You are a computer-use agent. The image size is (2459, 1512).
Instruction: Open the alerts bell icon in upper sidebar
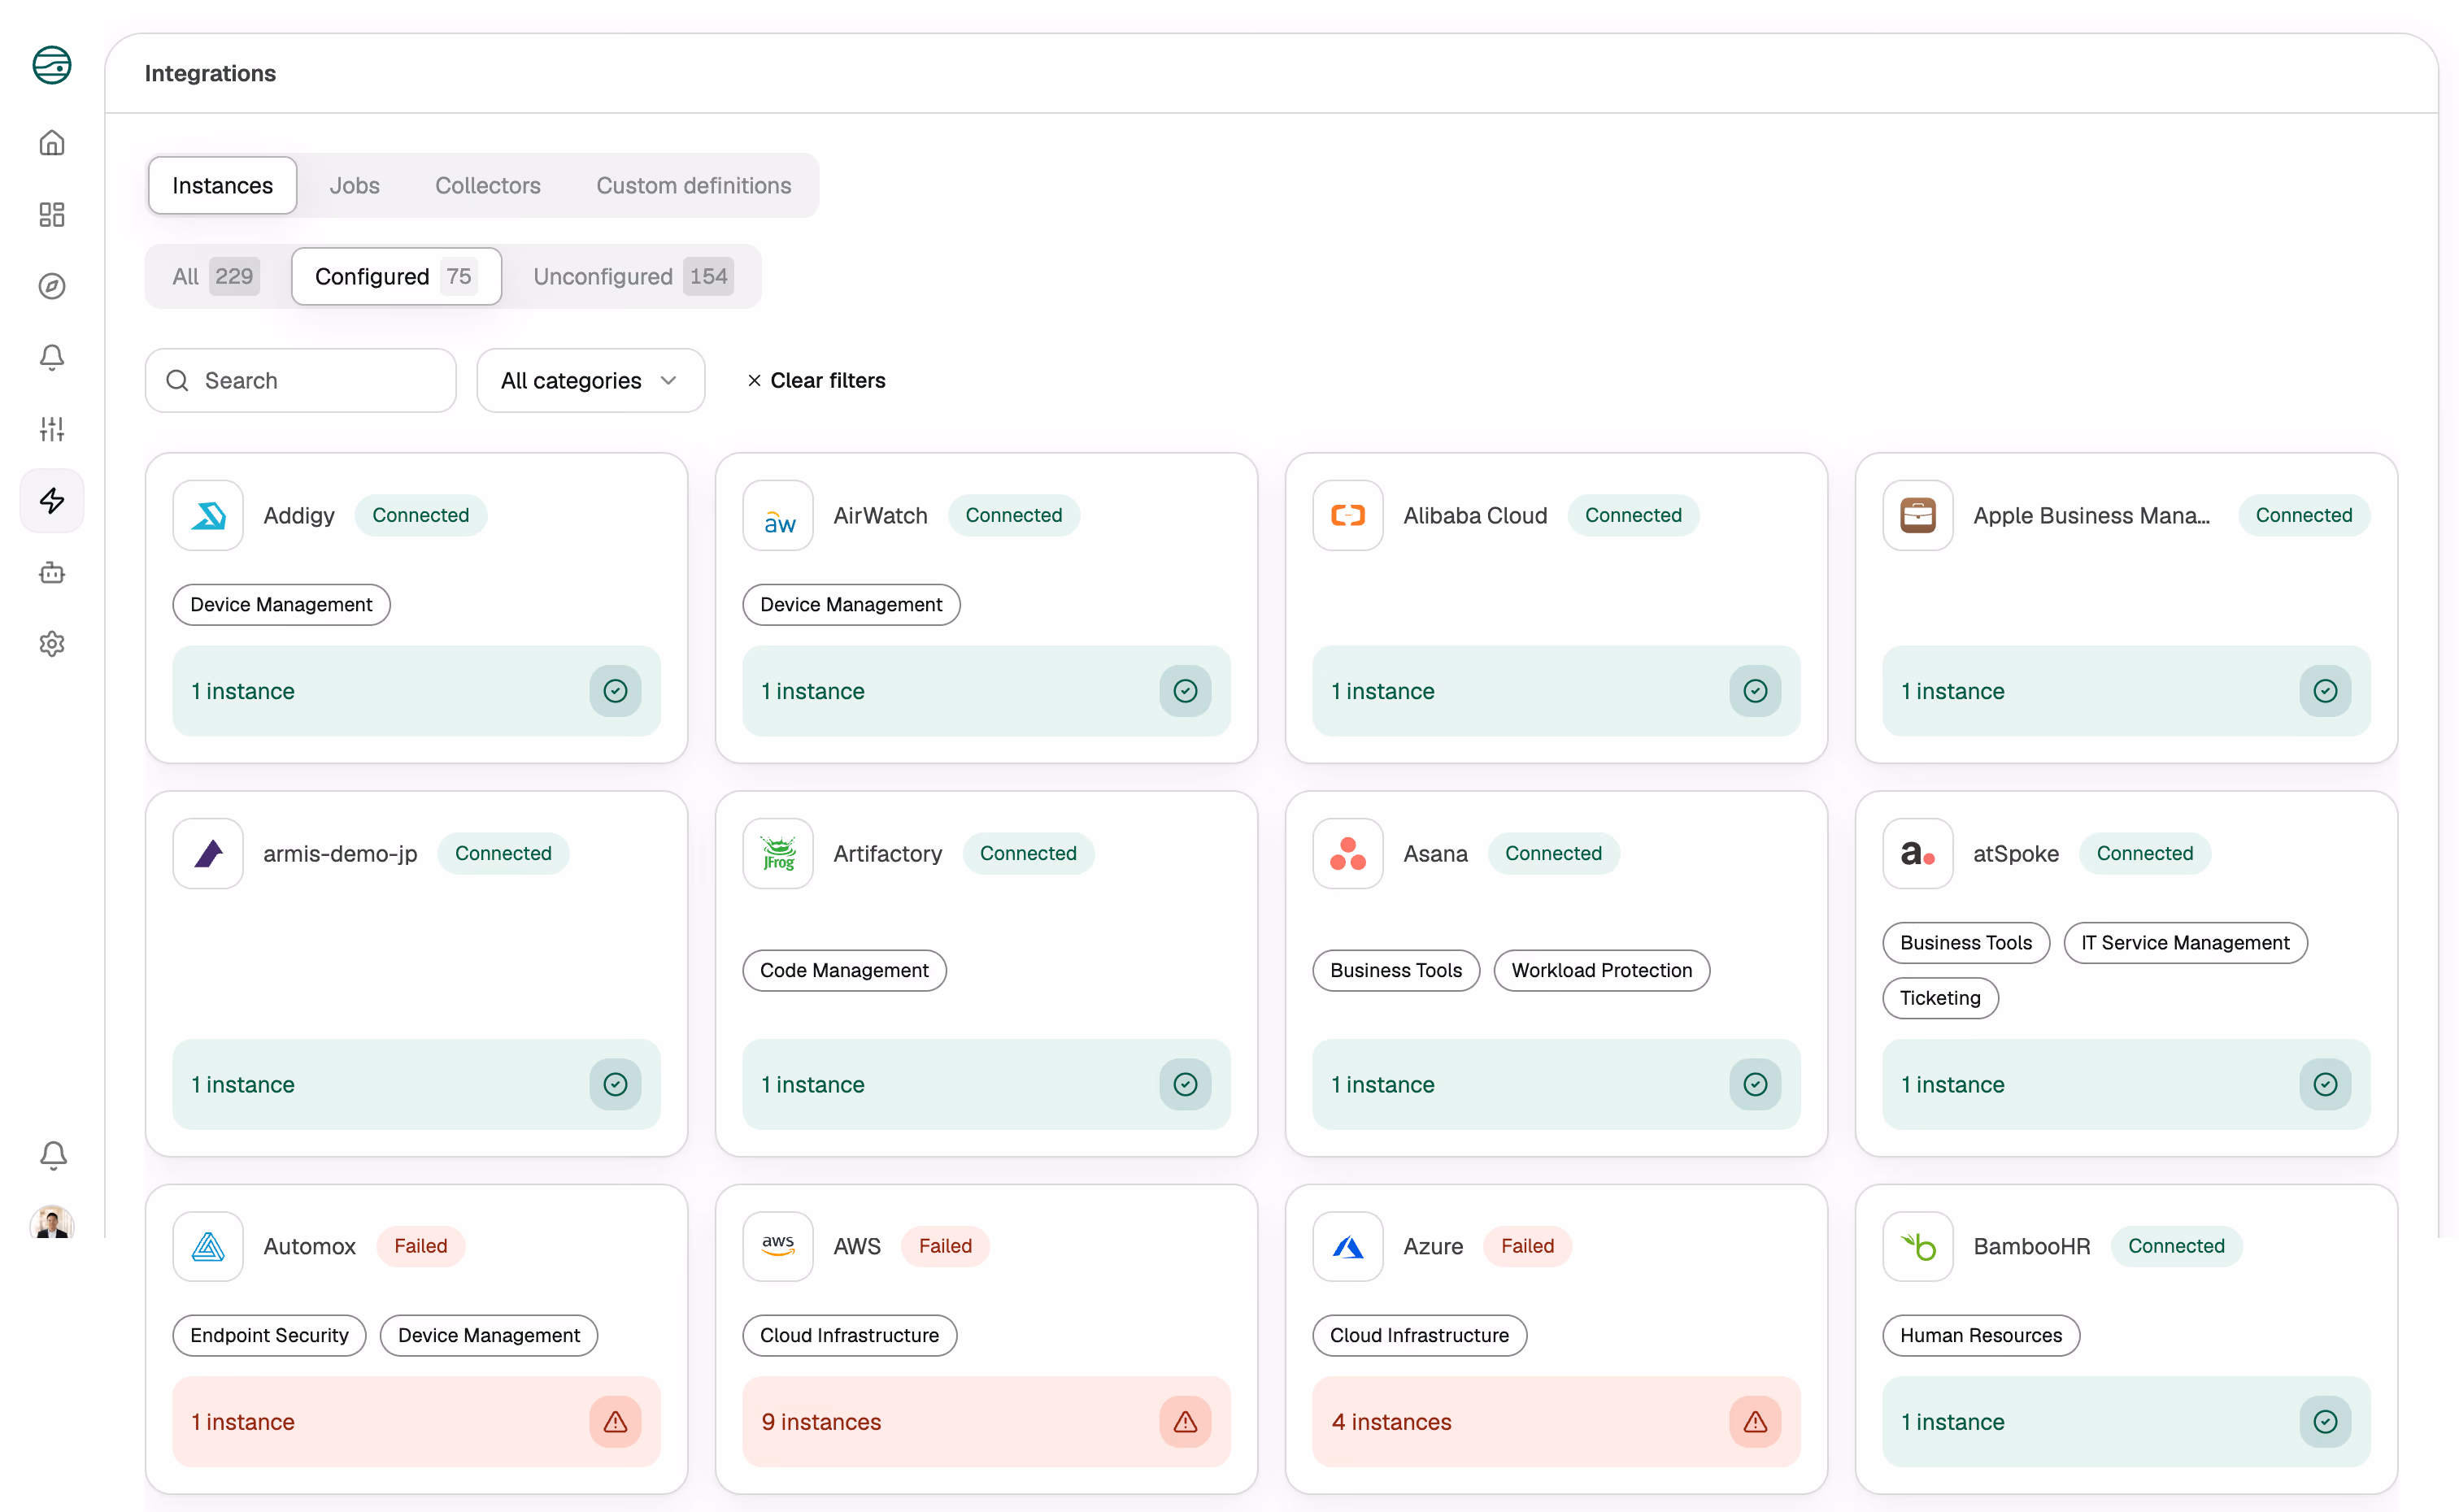click(52, 358)
